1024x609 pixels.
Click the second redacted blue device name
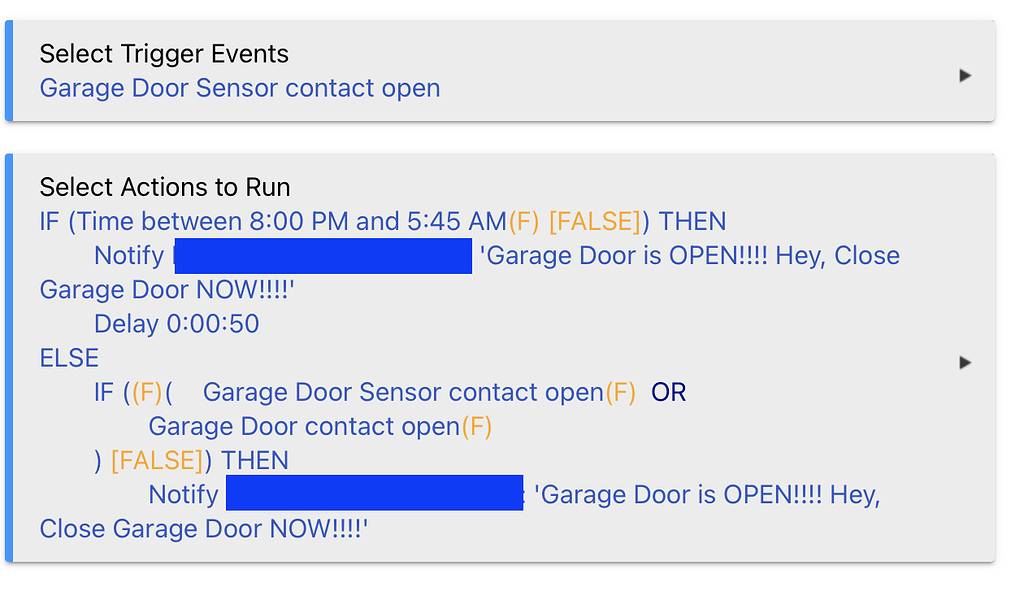coord(375,494)
